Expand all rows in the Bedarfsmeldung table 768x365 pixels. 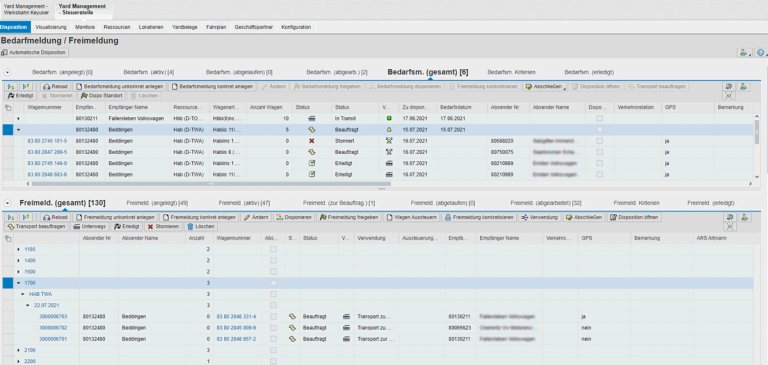11,87
